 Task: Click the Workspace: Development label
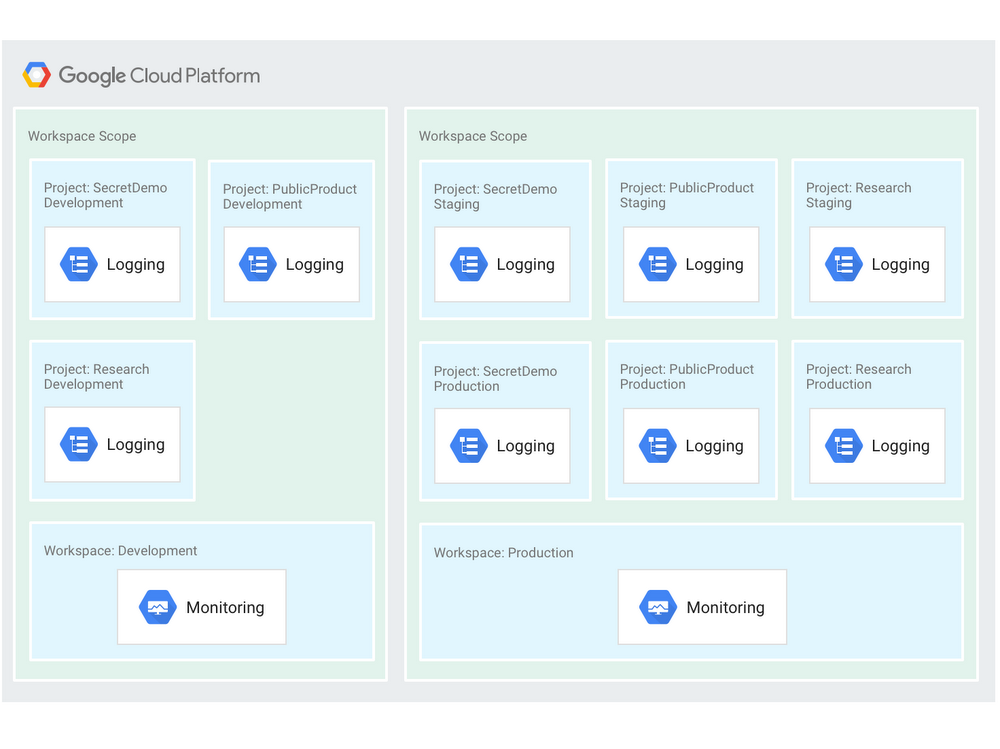click(120, 551)
